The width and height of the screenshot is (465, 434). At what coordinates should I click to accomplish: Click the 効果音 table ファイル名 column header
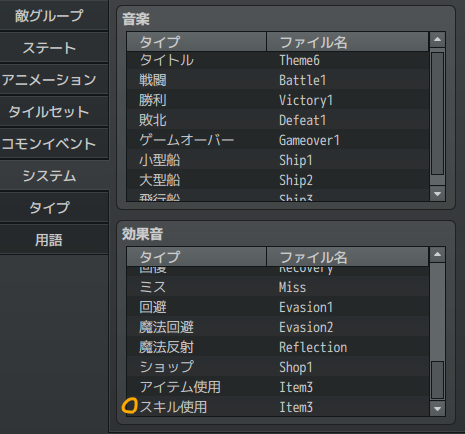point(347,257)
